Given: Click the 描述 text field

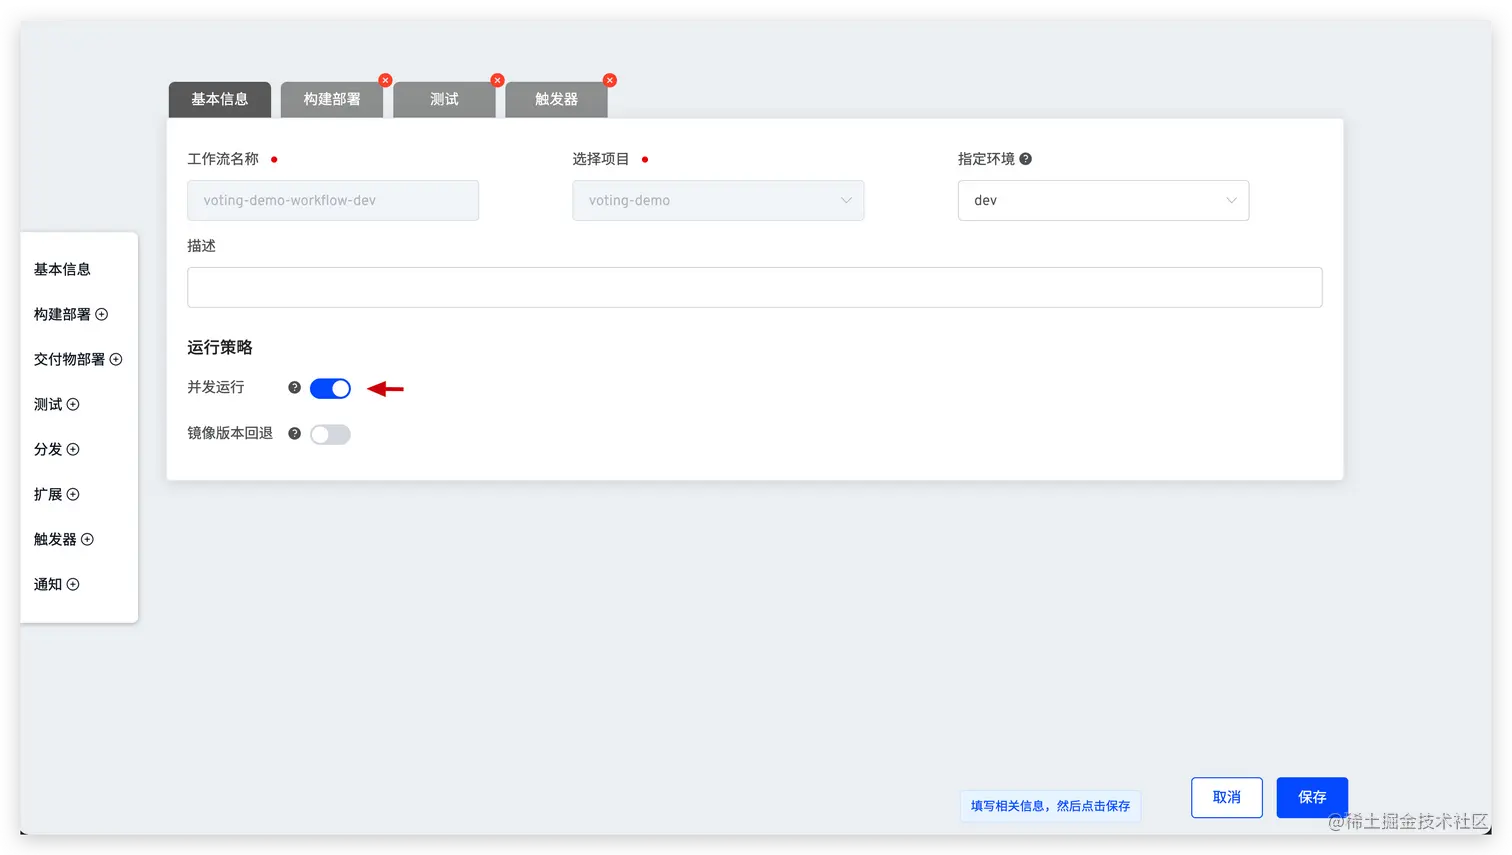Looking at the screenshot, I should click(x=755, y=287).
